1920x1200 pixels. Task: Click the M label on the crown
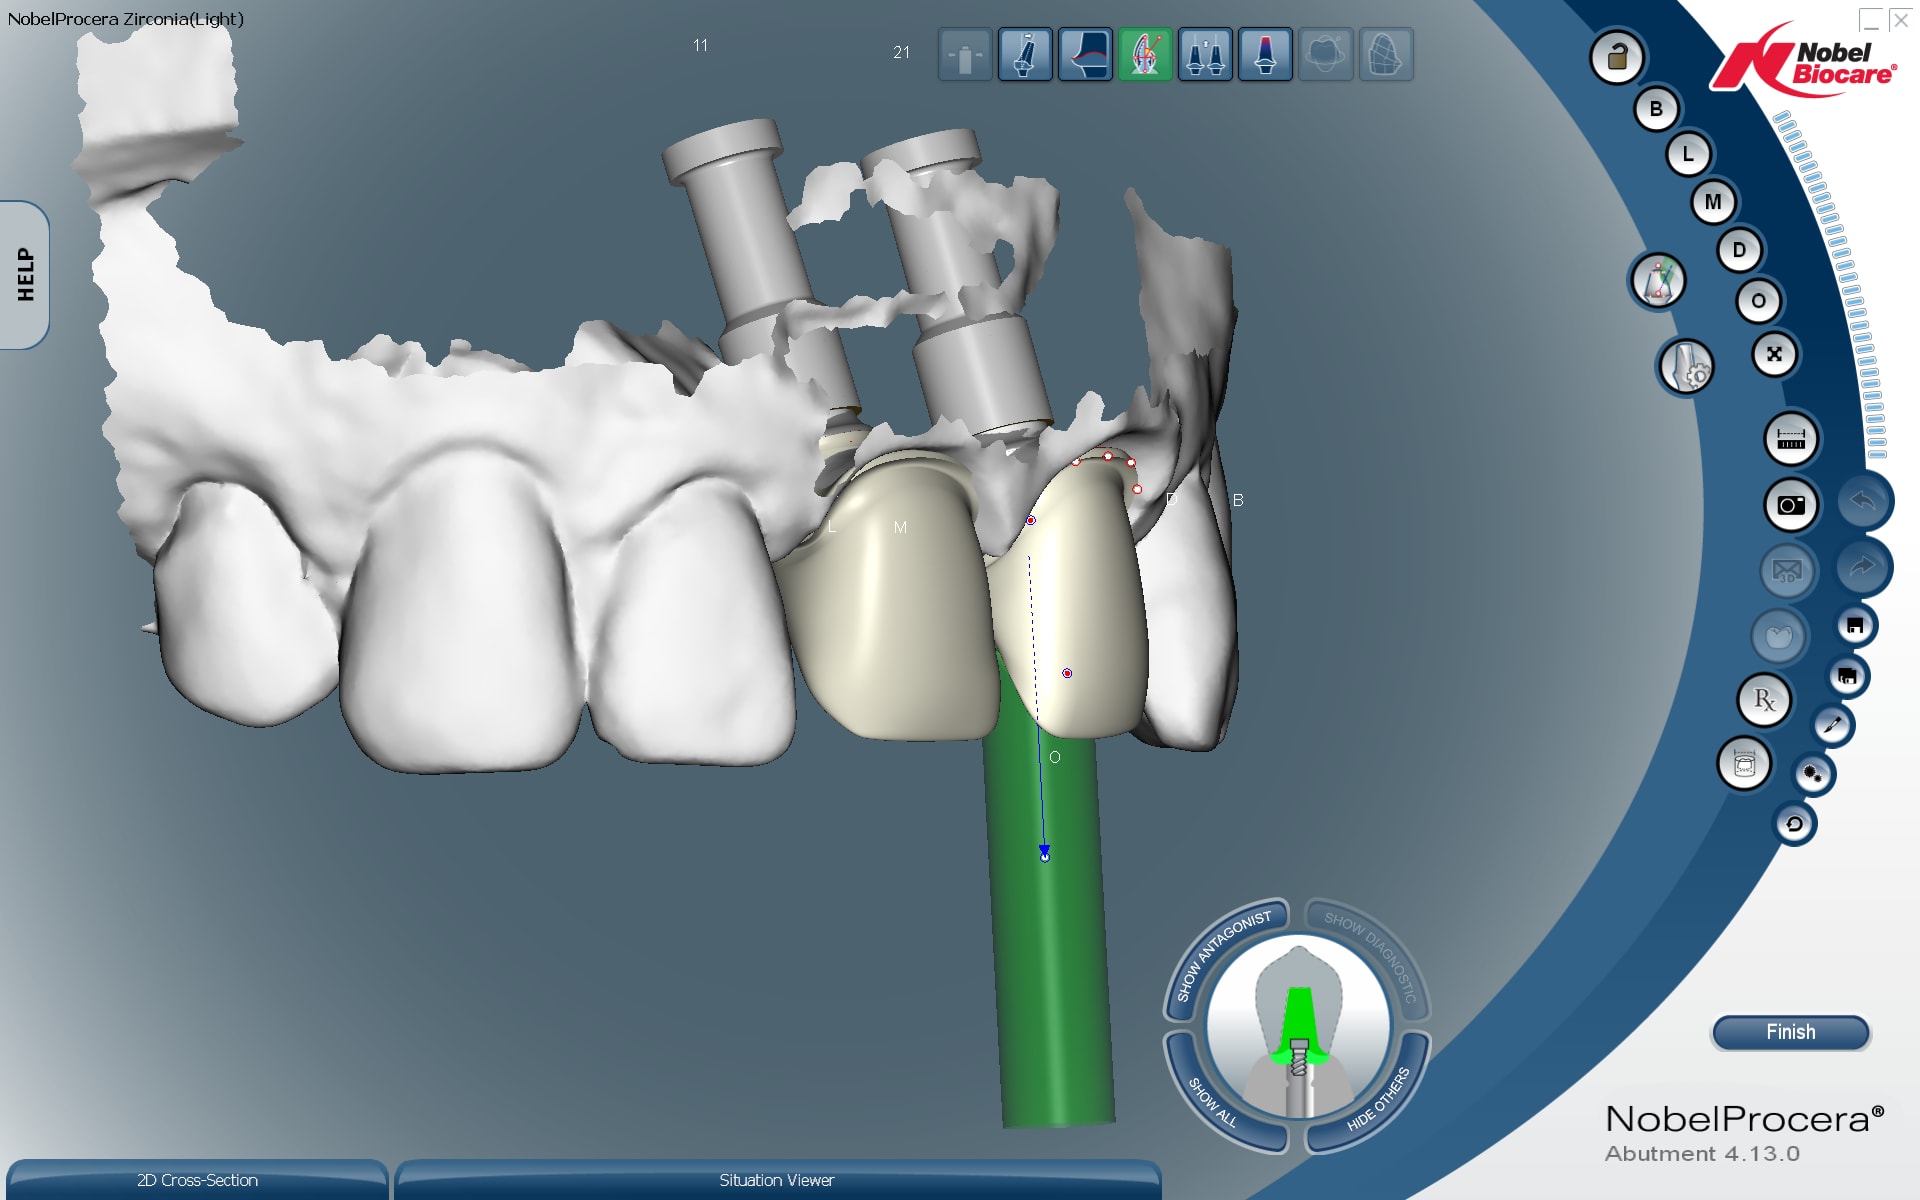[x=900, y=527]
